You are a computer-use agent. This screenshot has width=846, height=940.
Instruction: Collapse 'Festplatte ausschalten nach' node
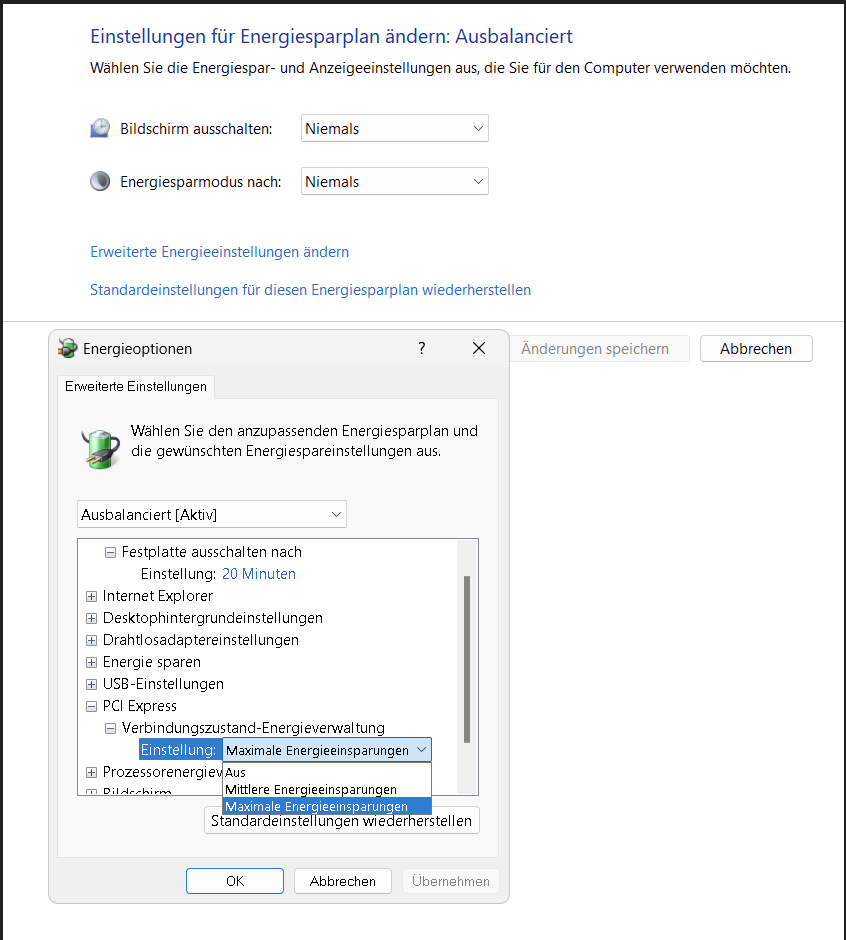pos(110,553)
